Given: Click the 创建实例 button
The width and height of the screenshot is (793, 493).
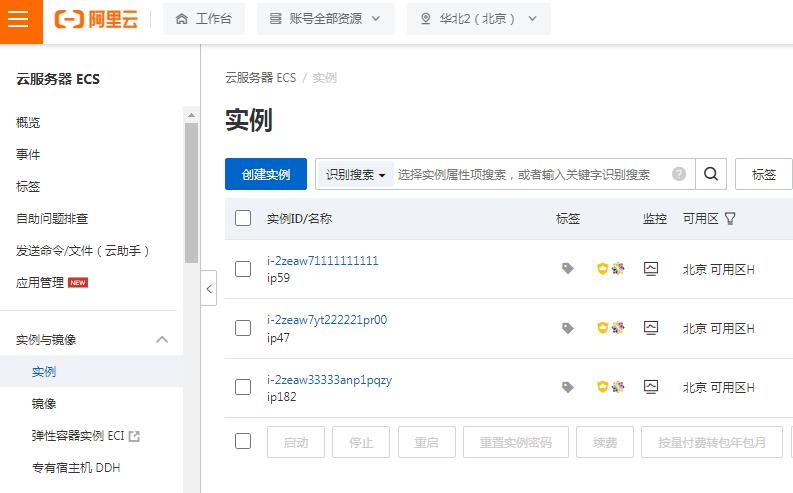Looking at the screenshot, I should click(266, 174).
